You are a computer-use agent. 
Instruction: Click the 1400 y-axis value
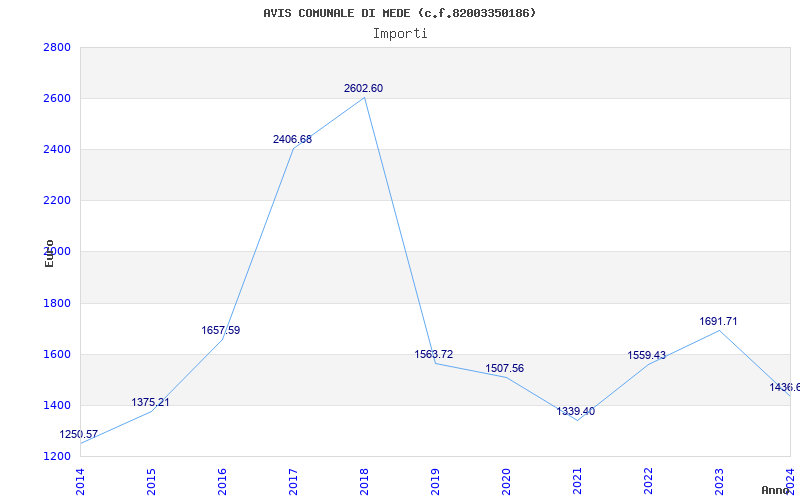click(57, 405)
